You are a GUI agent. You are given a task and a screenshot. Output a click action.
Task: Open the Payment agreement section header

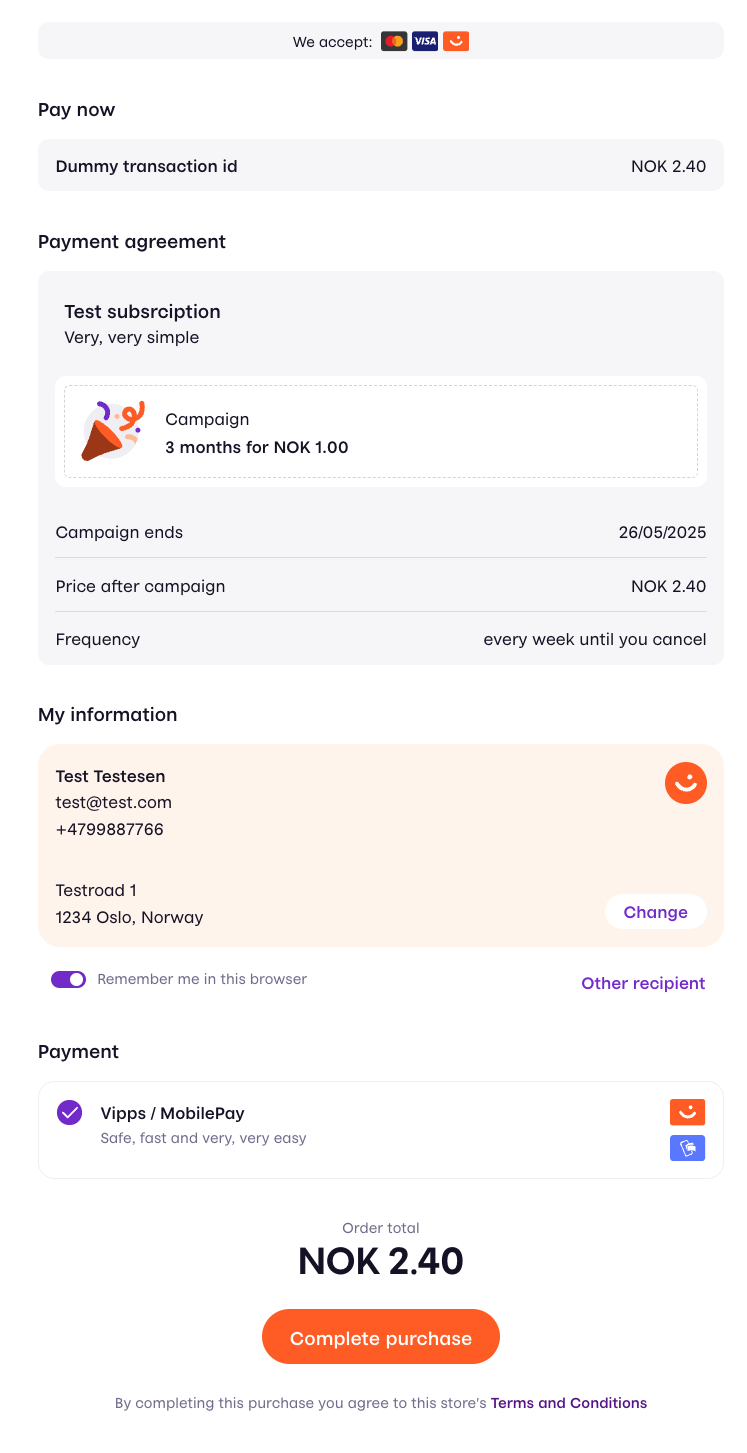pyautogui.click(x=132, y=241)
